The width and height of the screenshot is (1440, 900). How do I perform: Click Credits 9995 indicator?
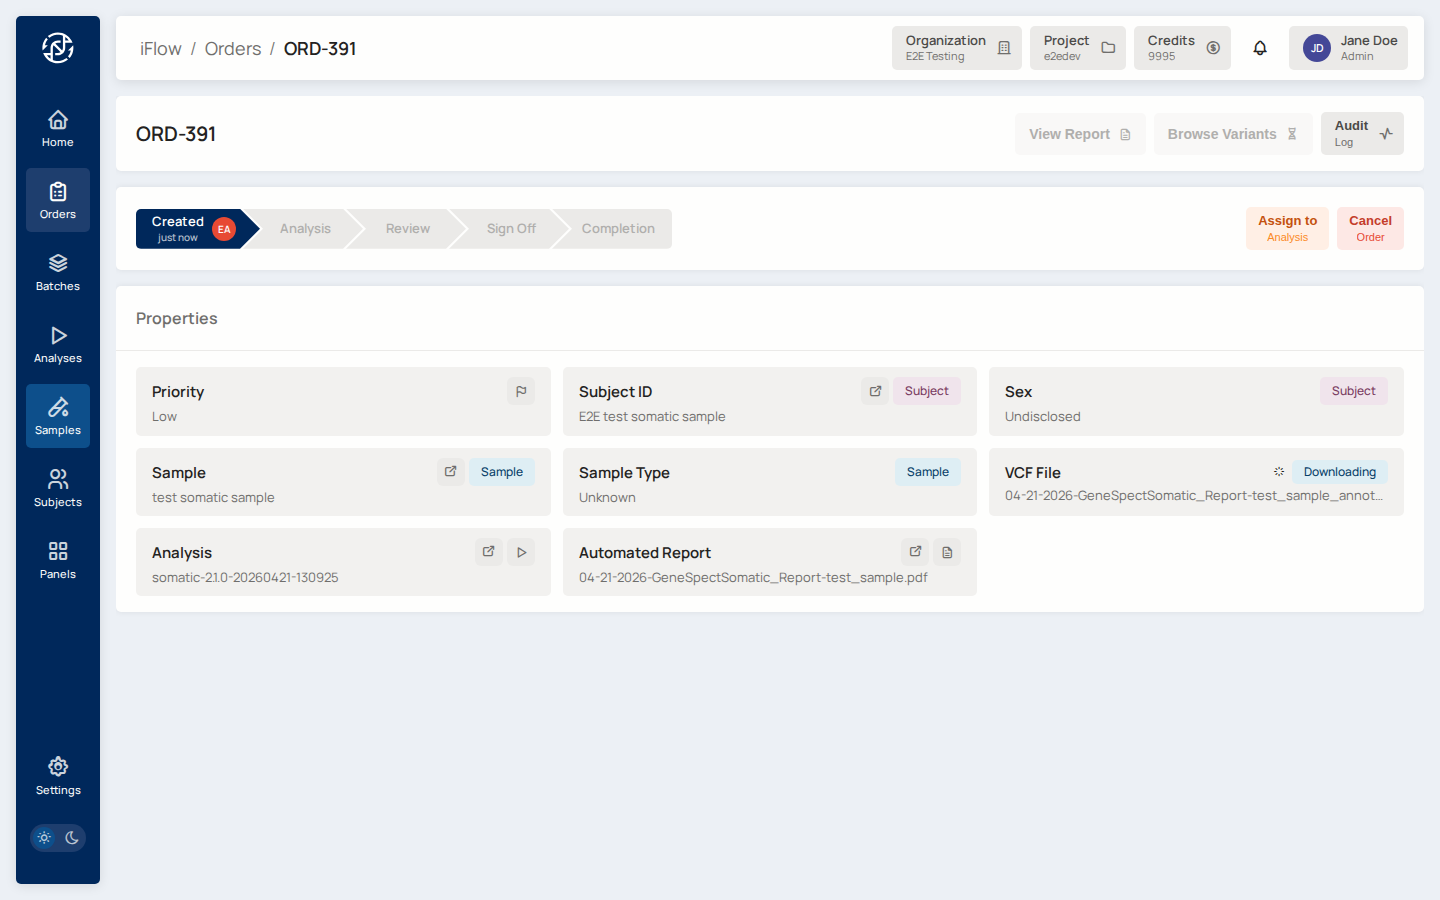[x=1182, y=48]
